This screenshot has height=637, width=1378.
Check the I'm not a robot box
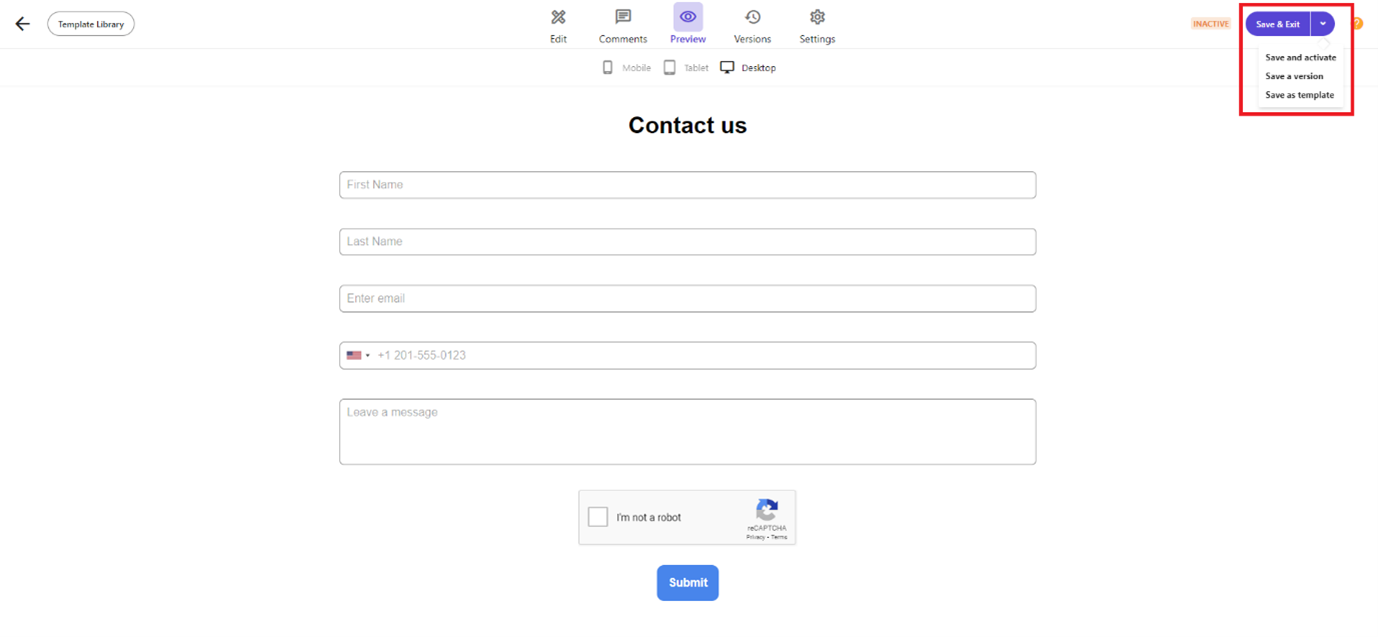598,517
